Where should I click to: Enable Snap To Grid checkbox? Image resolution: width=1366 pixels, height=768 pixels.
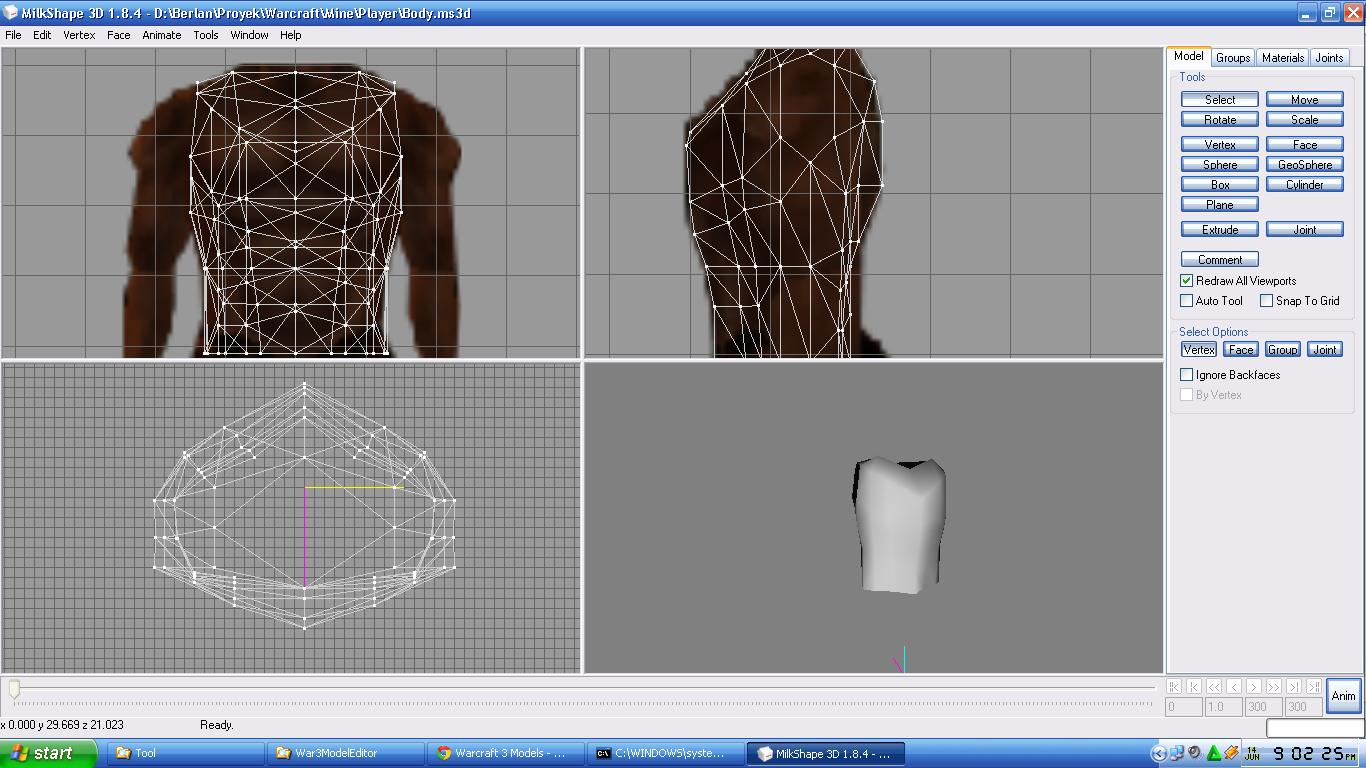coord(1267,301)
